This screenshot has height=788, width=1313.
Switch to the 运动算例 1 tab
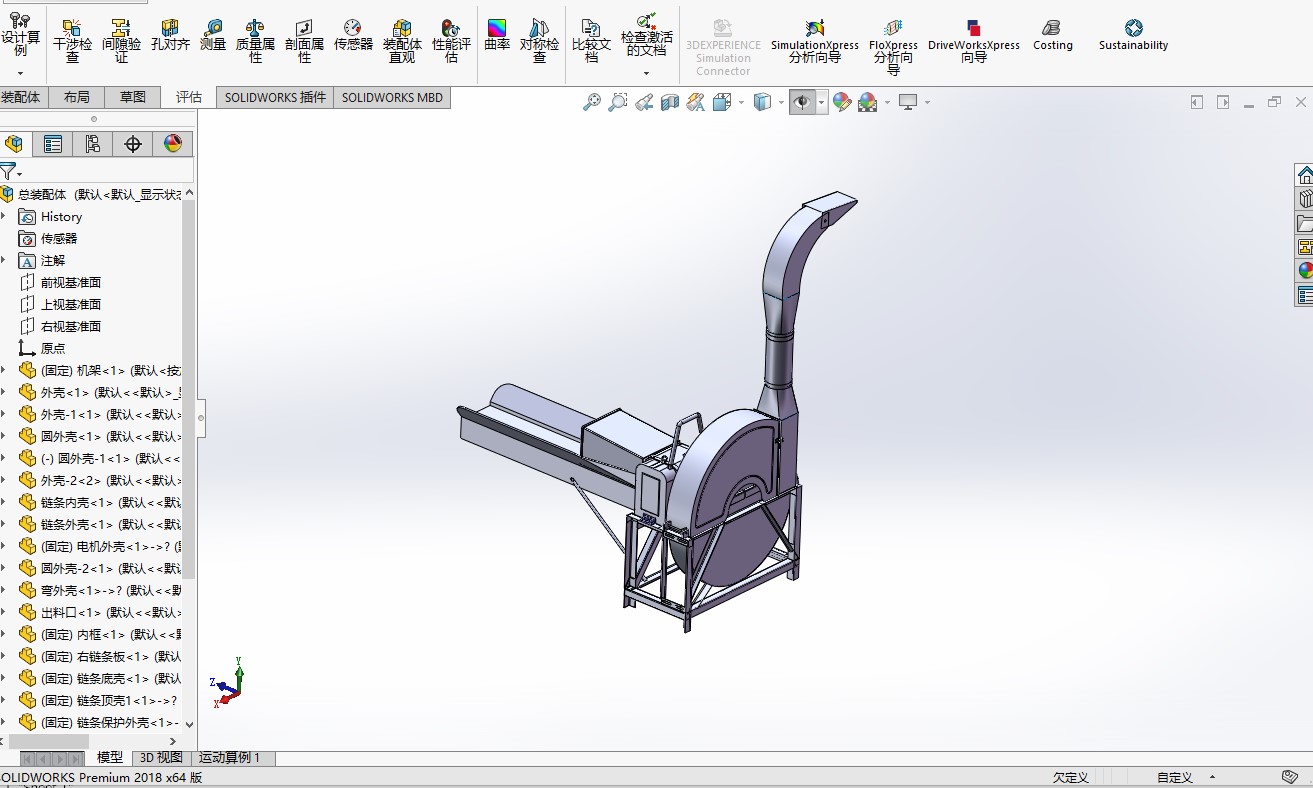tap(230, 758)
